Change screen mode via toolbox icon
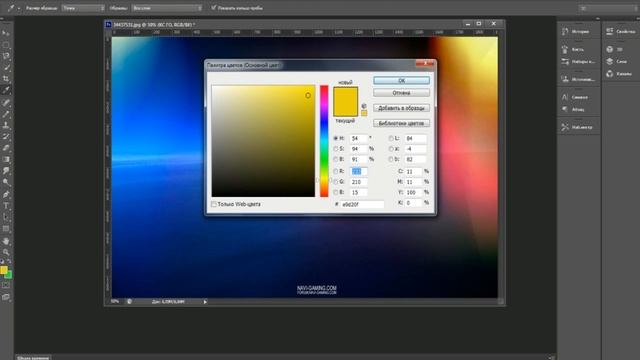 pyautogui.click(x=6, y=297)
